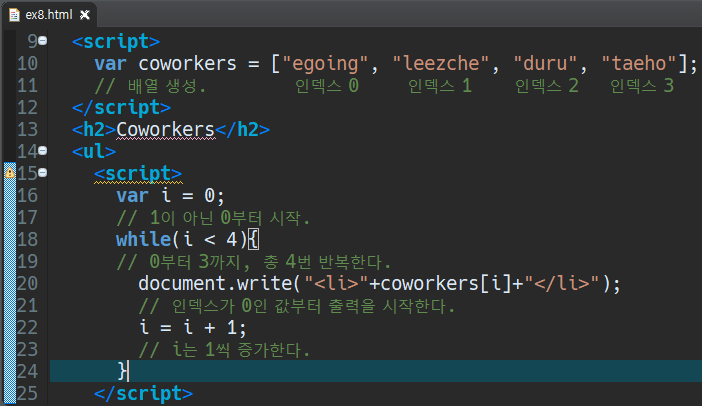
Task: Click the '인덱스 0' comment text
Action: (327, 86)
